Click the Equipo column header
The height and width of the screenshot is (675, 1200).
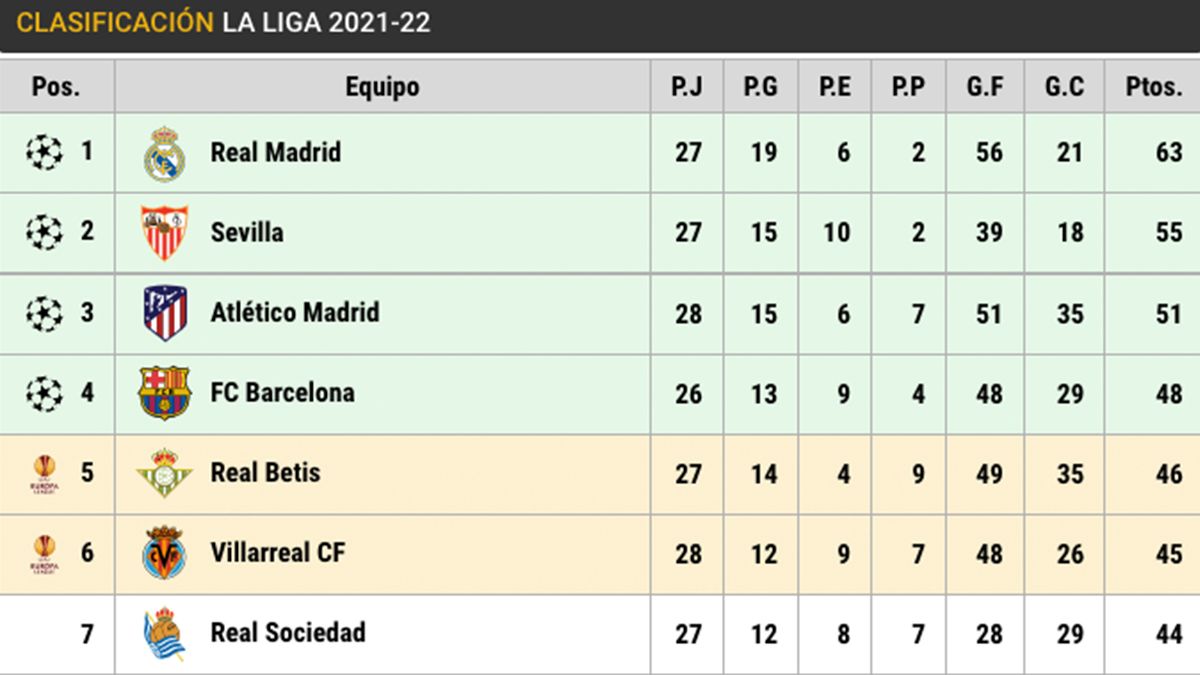coord(382,87)
